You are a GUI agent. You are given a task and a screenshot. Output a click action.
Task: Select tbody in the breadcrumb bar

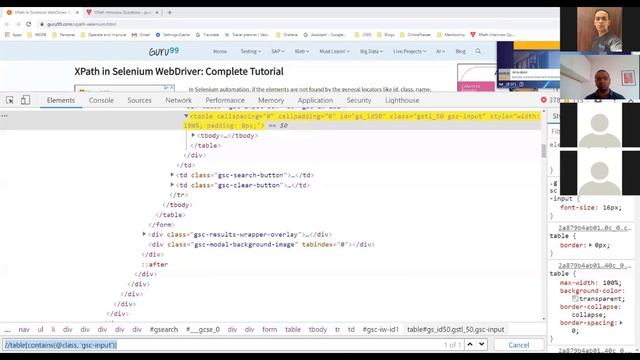point(318,329)
